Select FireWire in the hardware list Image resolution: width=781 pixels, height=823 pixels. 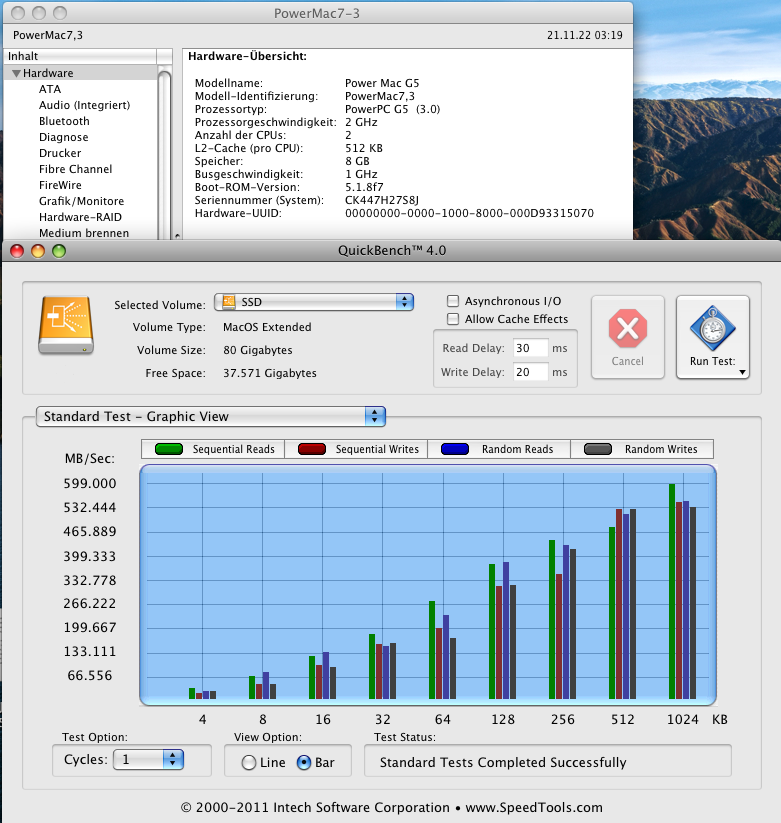click(x=60, y=185)
